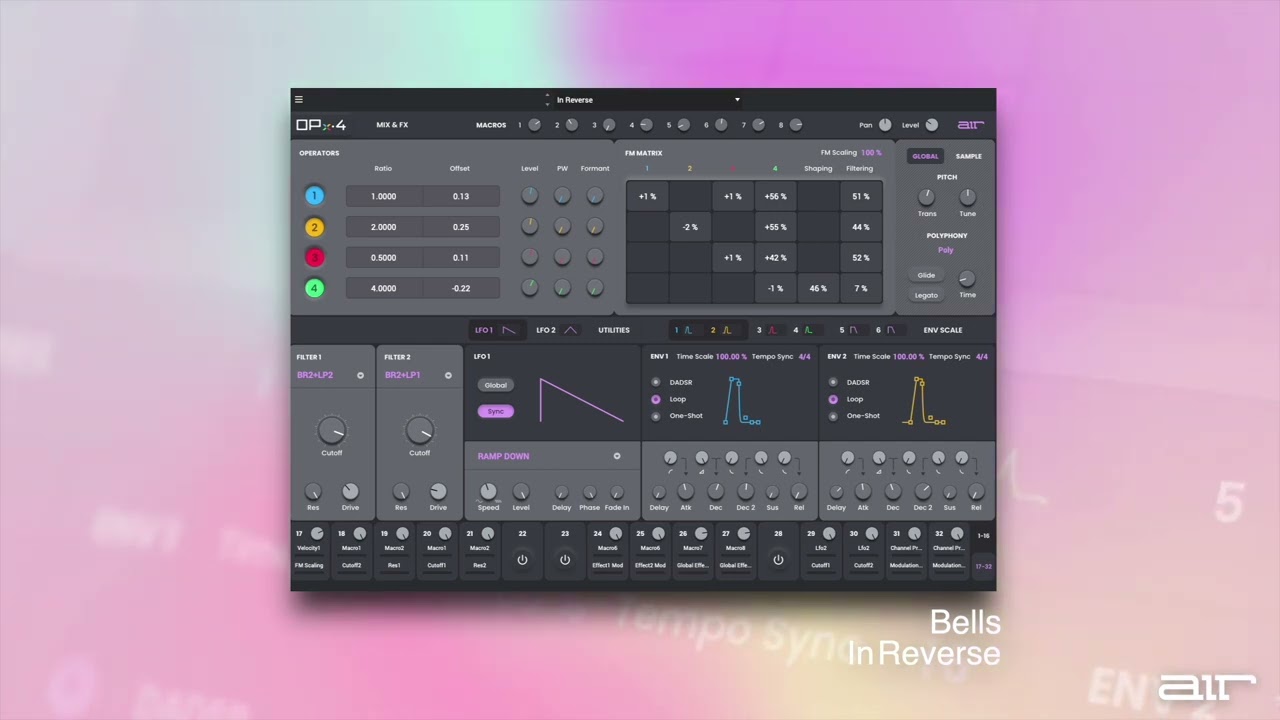This screenshot has height=720, width=1280.
Task: Select DADSR mode for ENV 2
Action: pyautogui.click(x=833, y=382)
